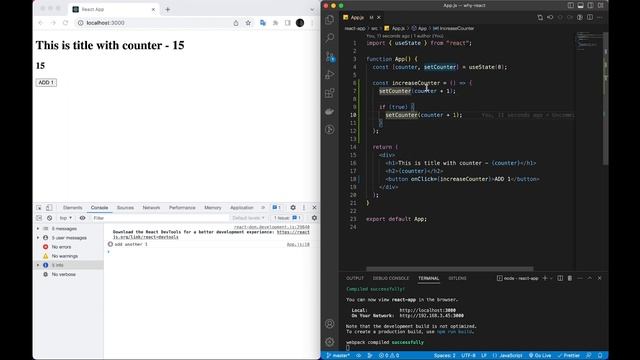The height and width of the screenshot is (360, 640).
Task: Close the VS Code bottom panel
Action: tap(600, 278)
